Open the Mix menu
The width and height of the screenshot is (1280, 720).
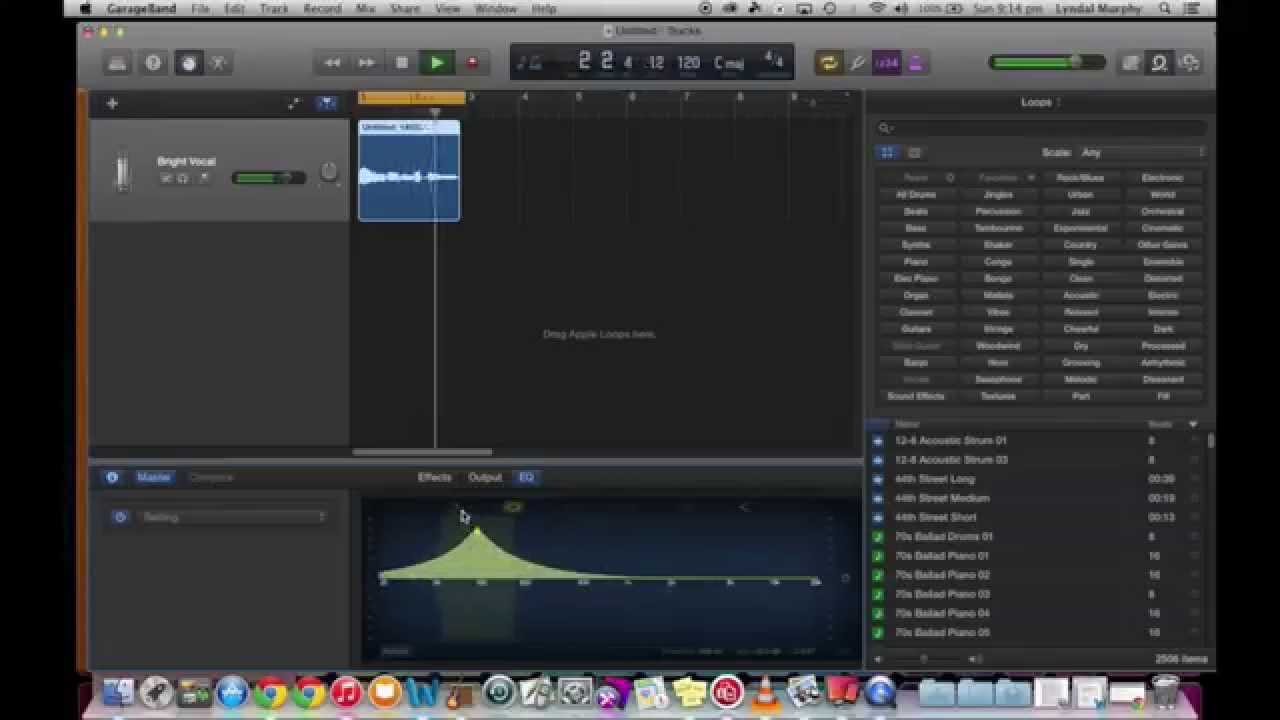(366, 8)
